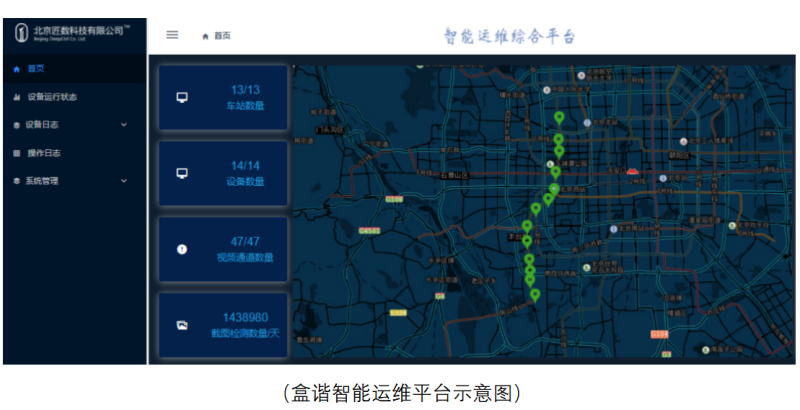Click the 13/13 station count value
800x410 pixels.
tap(245, 90)
